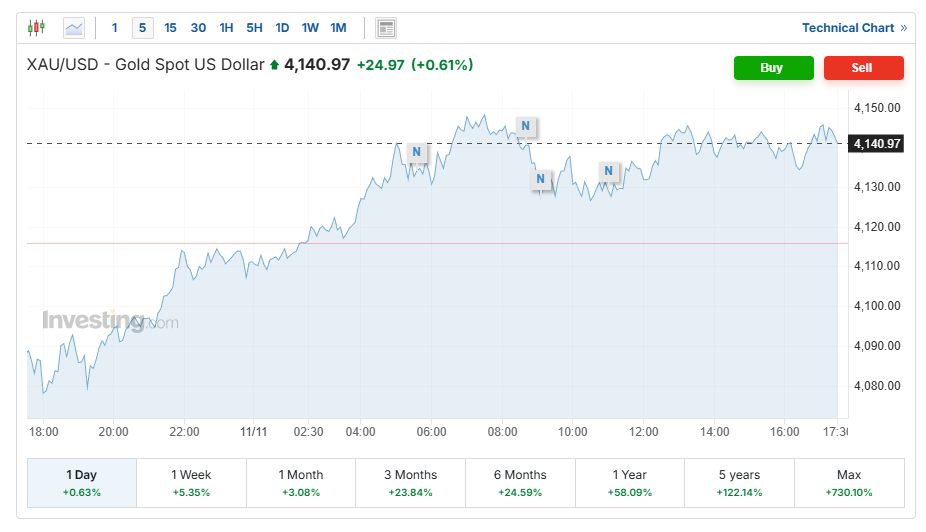Click the news marker near 09:00 dip
926x532 pixels.
(540, 179)
